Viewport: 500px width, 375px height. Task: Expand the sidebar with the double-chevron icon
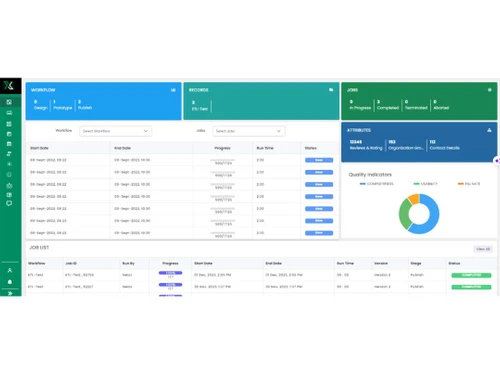[x=10, y=293]
